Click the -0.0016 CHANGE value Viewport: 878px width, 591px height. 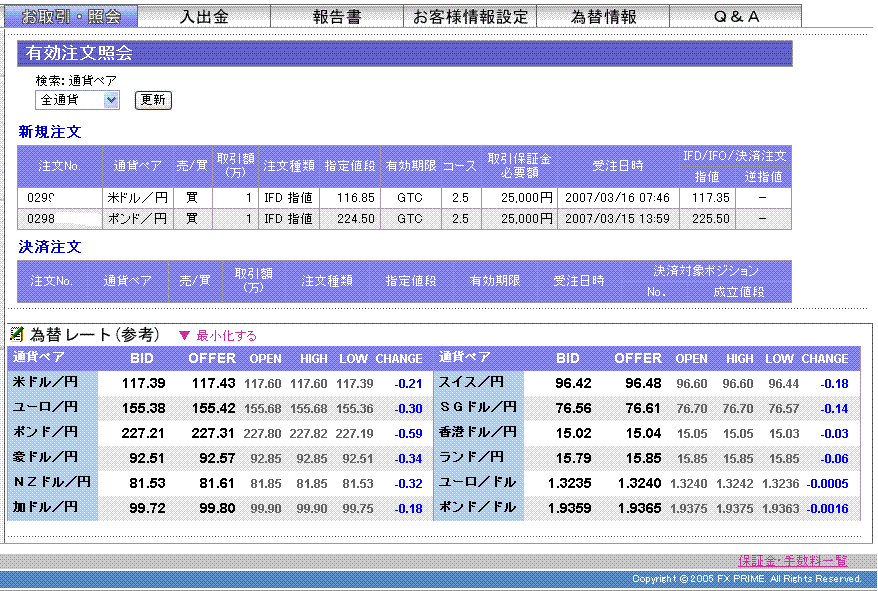828,509
